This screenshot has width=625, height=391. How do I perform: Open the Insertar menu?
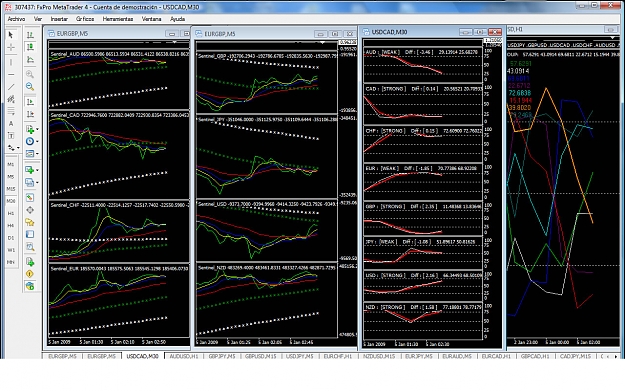coord(59,19)
